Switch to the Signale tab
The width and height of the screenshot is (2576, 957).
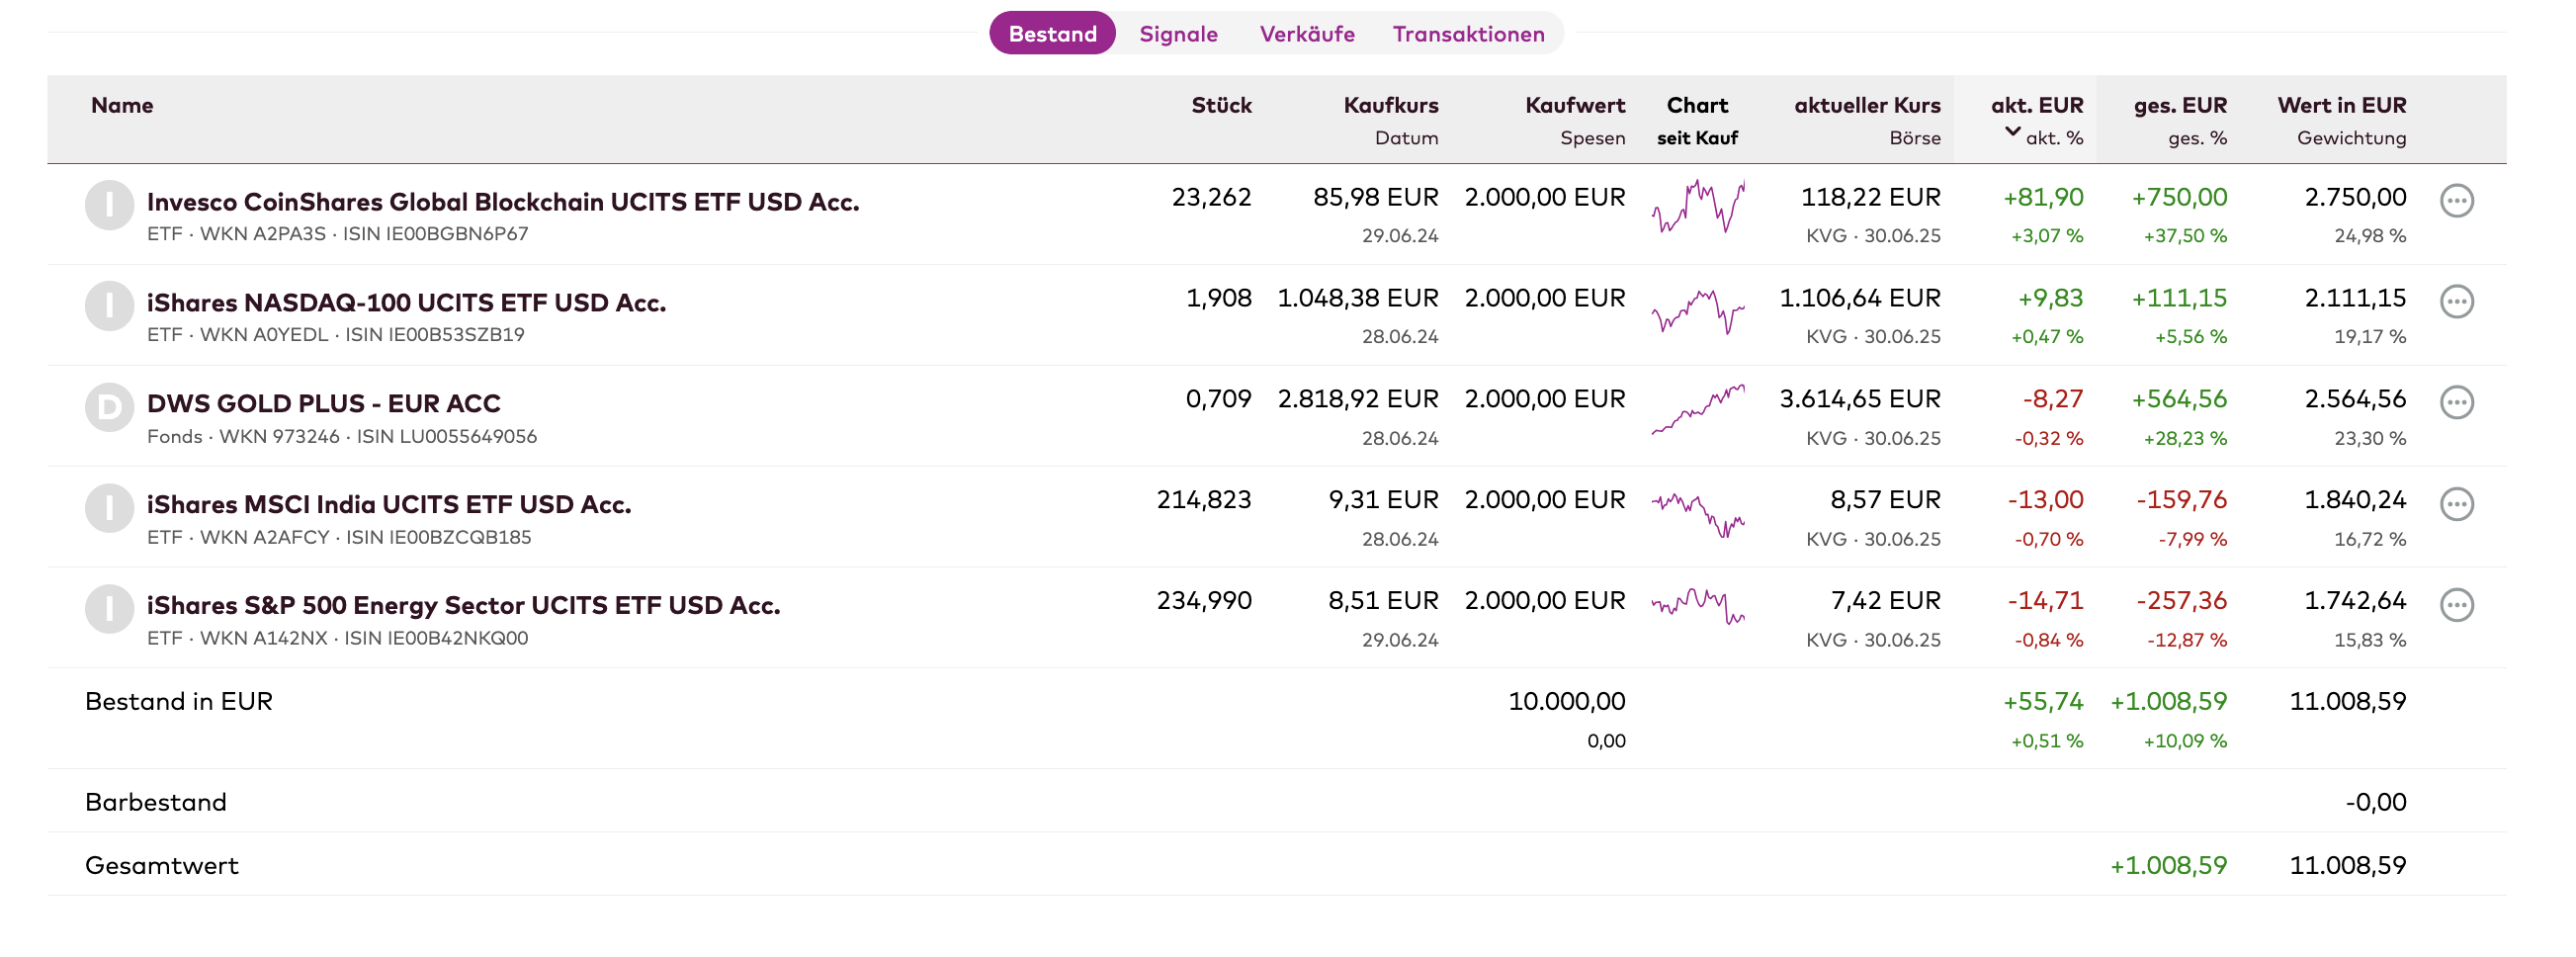(1178, 34)
